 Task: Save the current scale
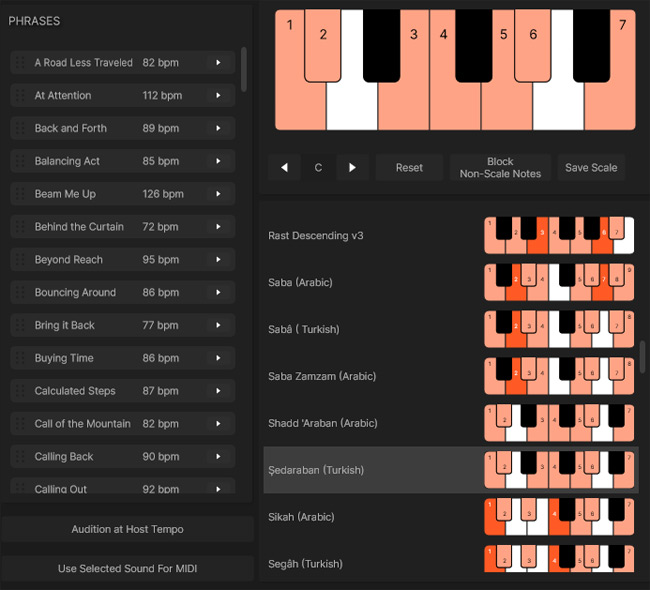(591, 168)
